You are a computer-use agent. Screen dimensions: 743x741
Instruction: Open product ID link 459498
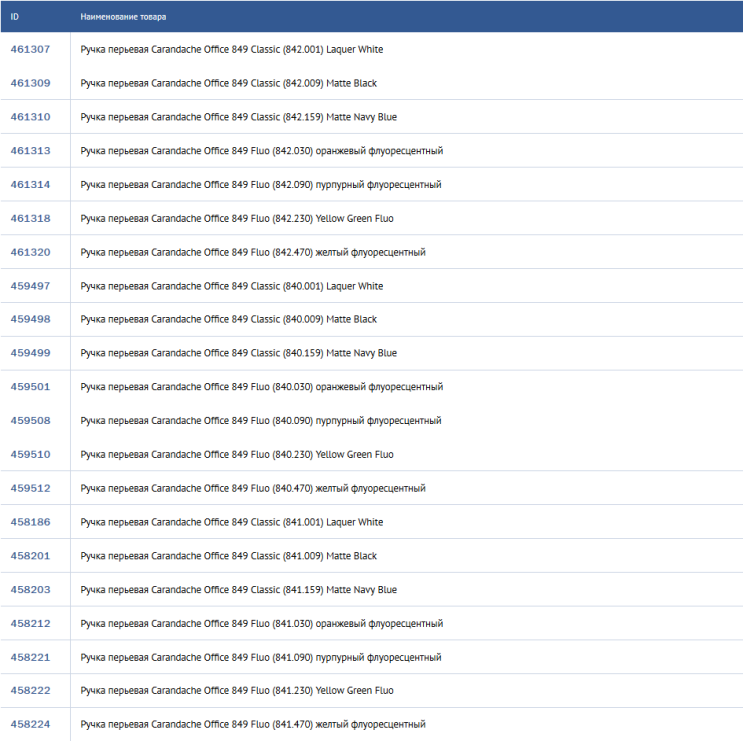tap(30, 319)
